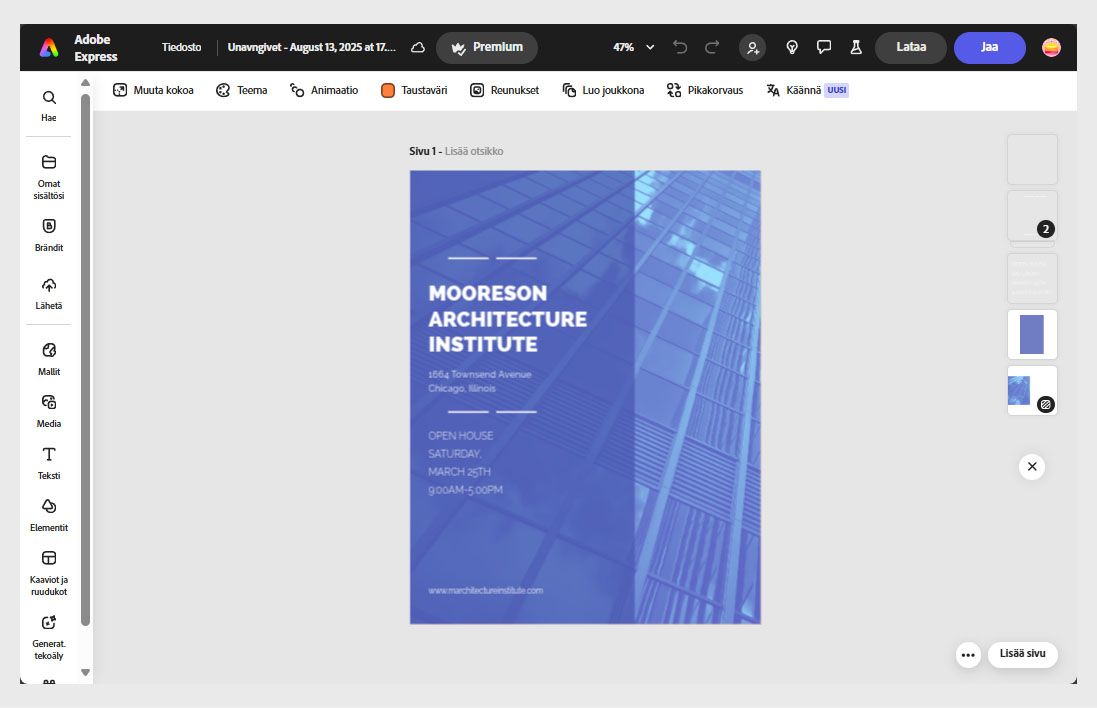Open the Tiedosto menu
Viewport: 1097px width, 708px height.
tap(181, 46)
